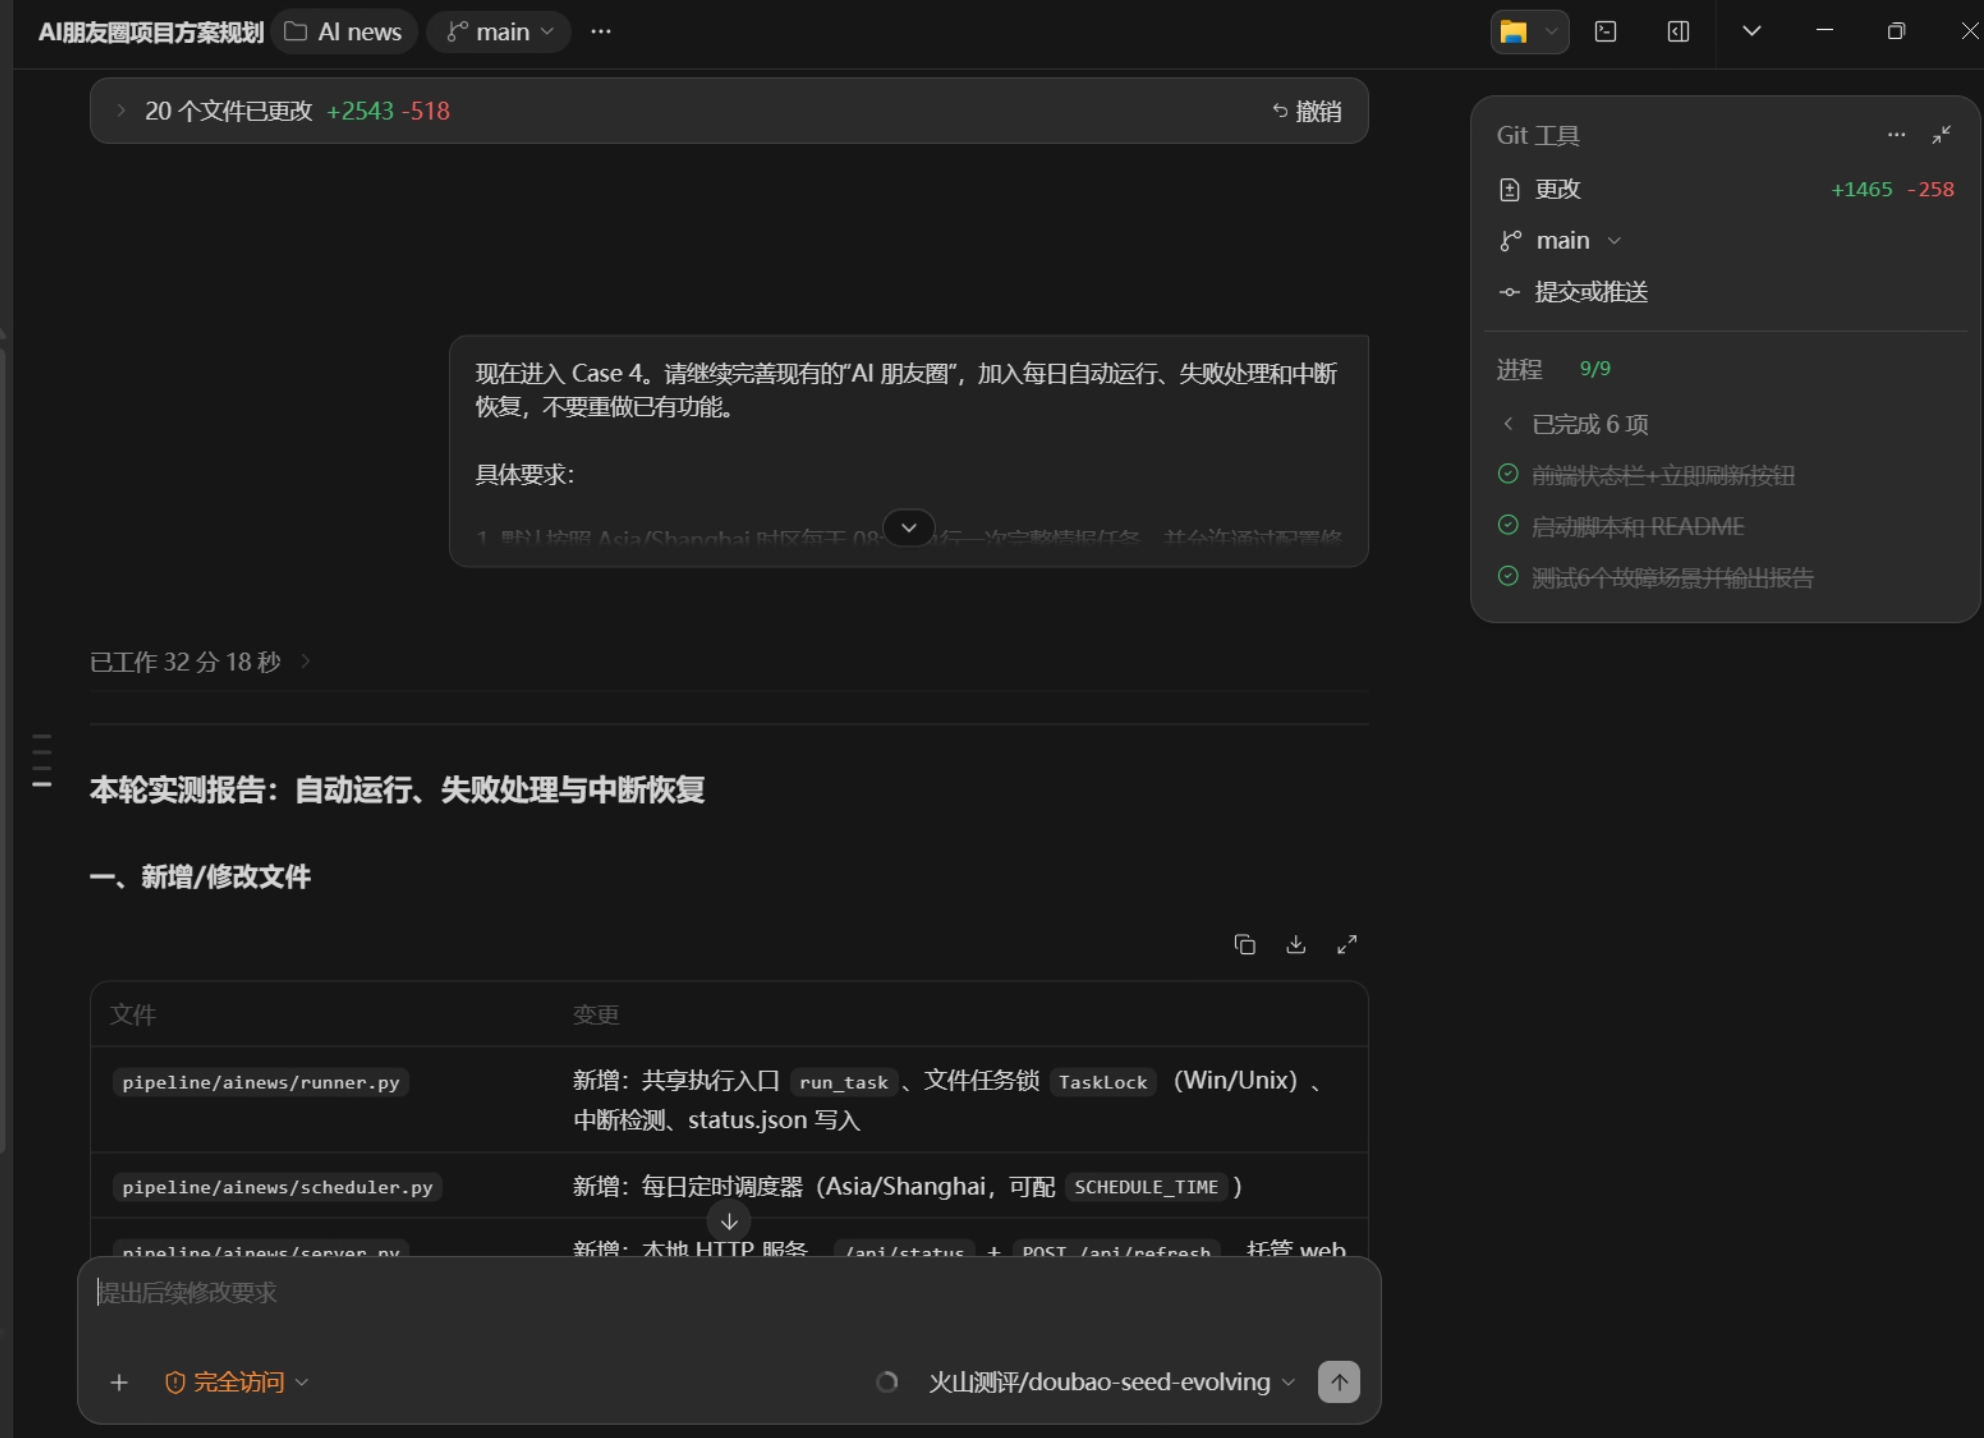Click the AI朋友圈项目方案规划 title

[150, 32]
